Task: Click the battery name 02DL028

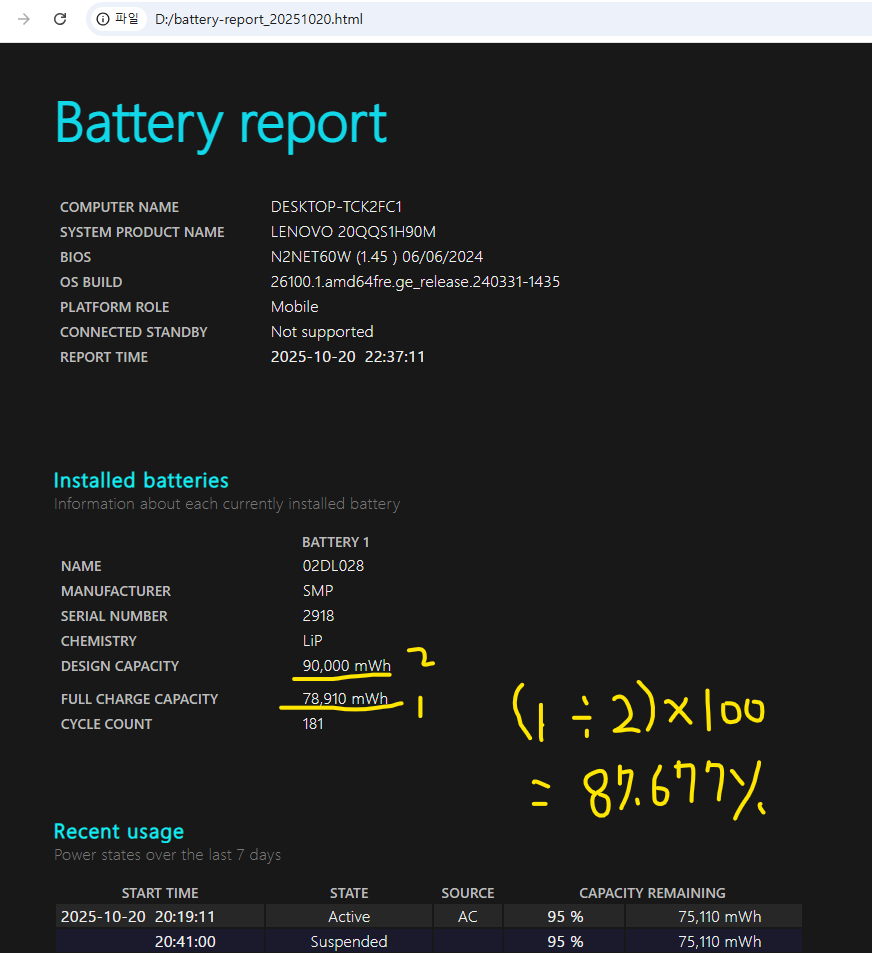Action: click(x=333, y=566)
